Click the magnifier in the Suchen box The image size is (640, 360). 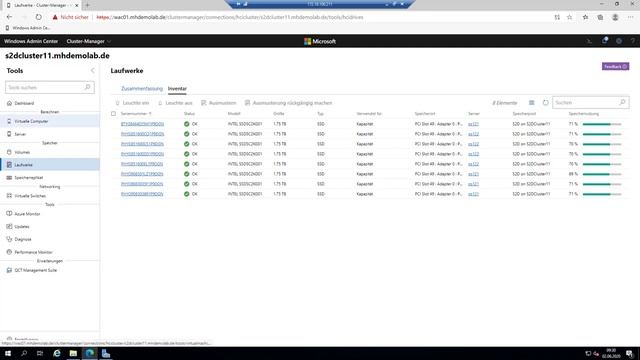pyautogui.click(x=622, y=102)
